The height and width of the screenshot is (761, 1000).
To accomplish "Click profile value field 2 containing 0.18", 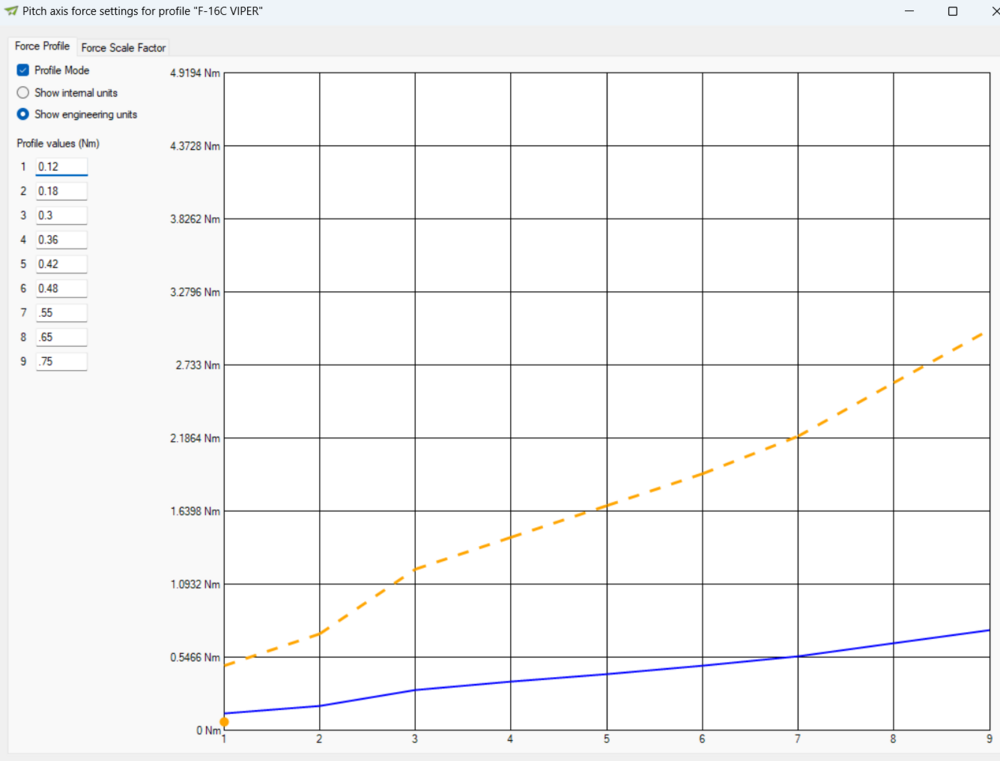I will pos(61,191).
